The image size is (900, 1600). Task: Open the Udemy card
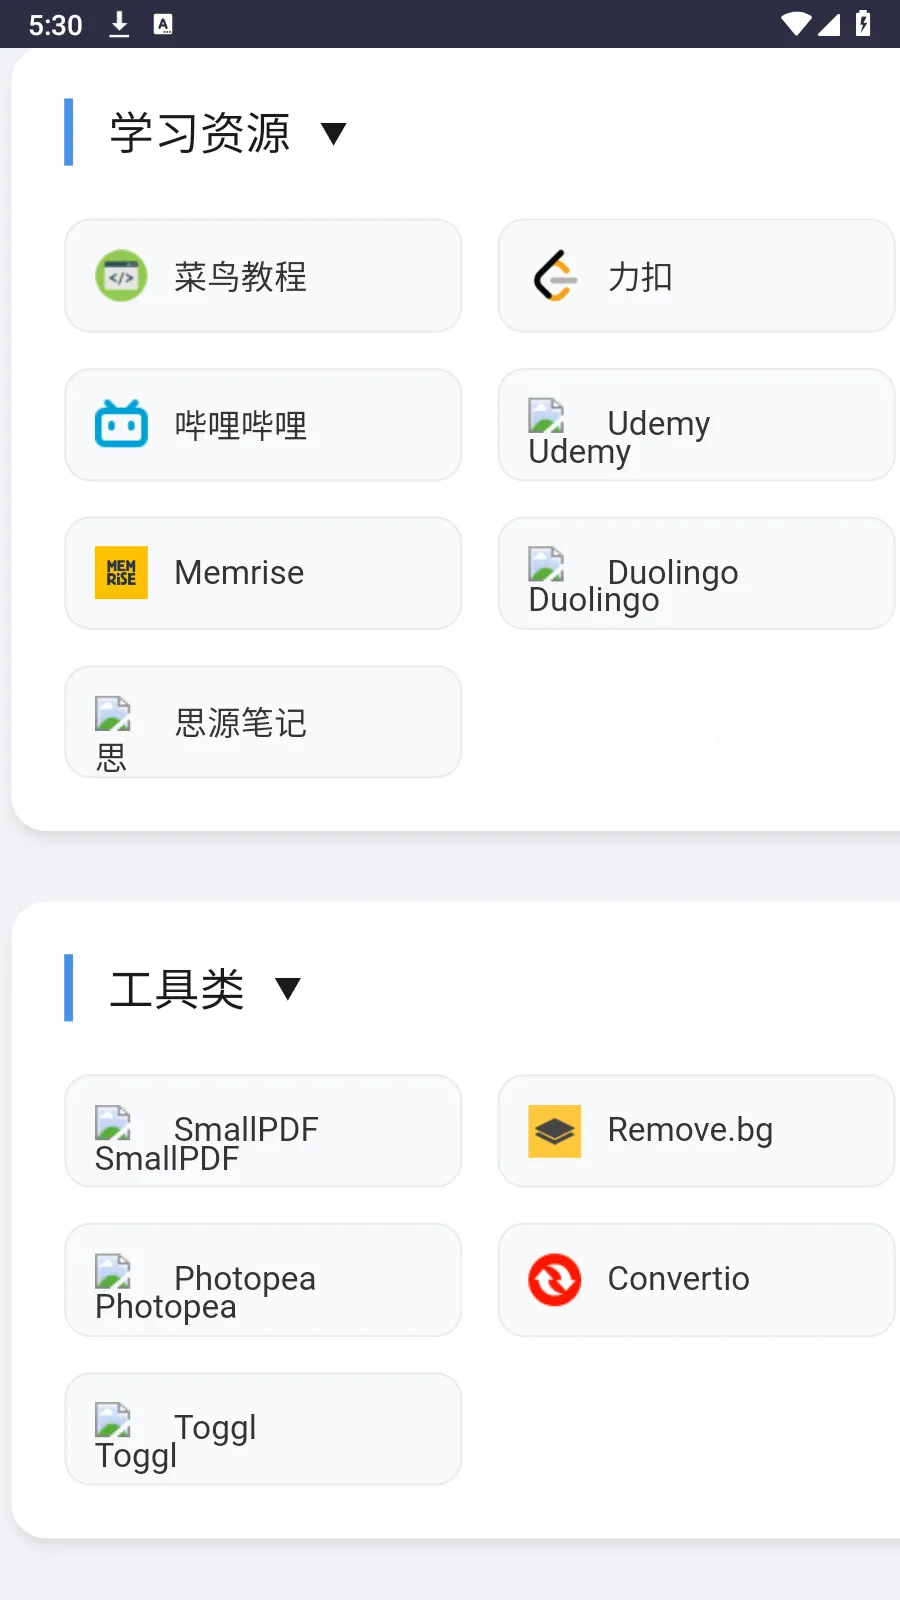click(696, 424)
